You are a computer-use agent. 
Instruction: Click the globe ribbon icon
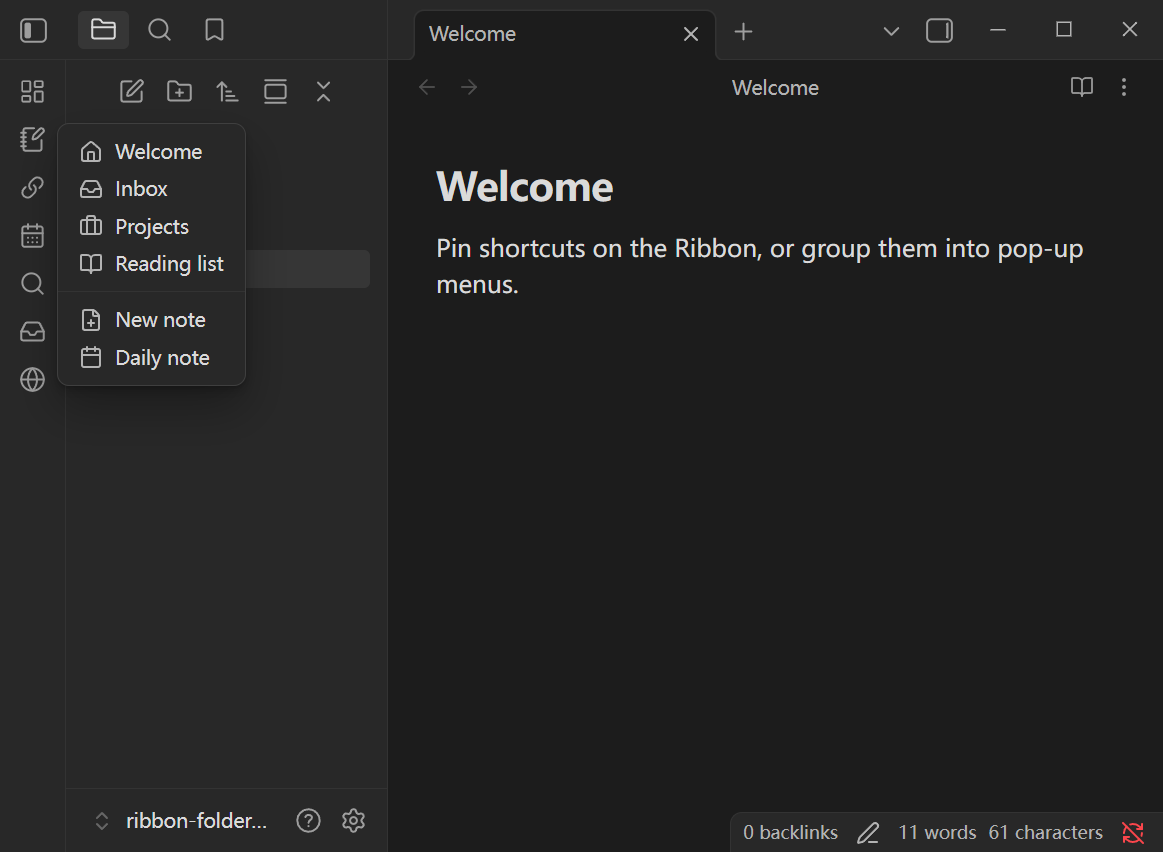pos(33,380)
